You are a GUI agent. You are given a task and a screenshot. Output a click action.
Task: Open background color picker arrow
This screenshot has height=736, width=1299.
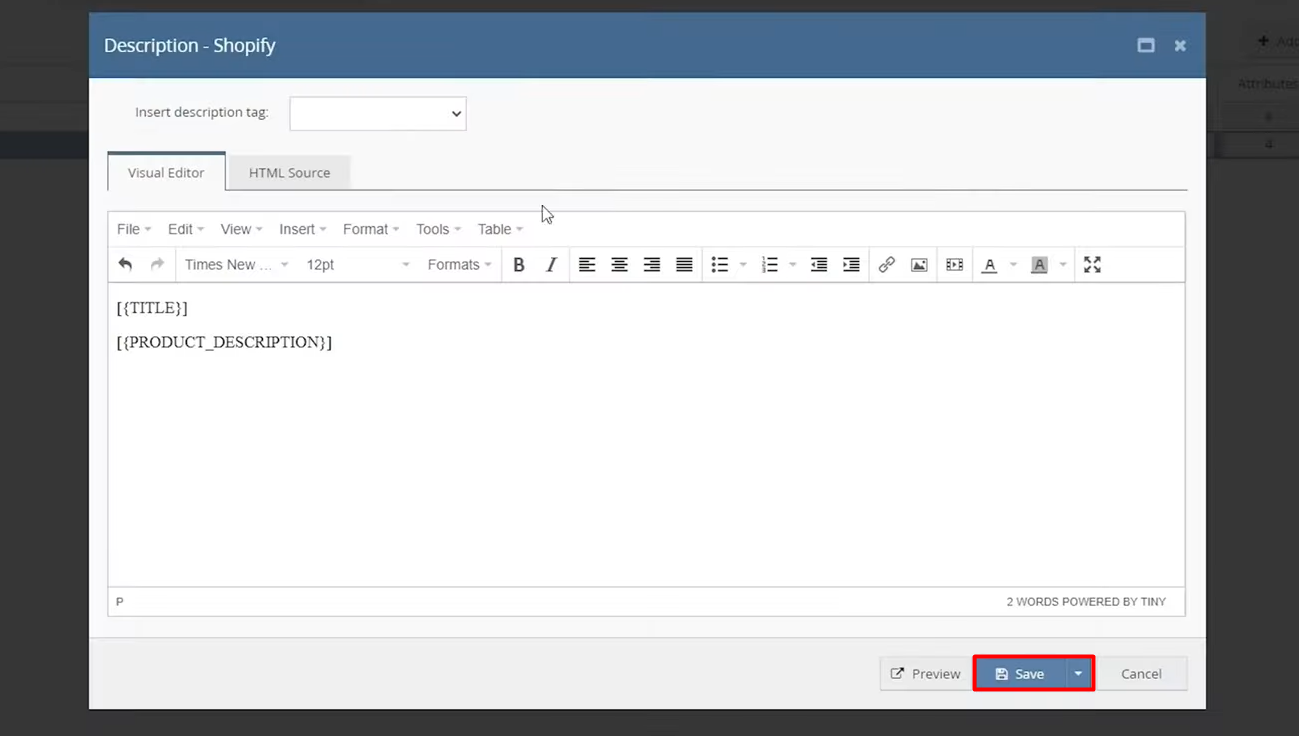coord(1063,265)
